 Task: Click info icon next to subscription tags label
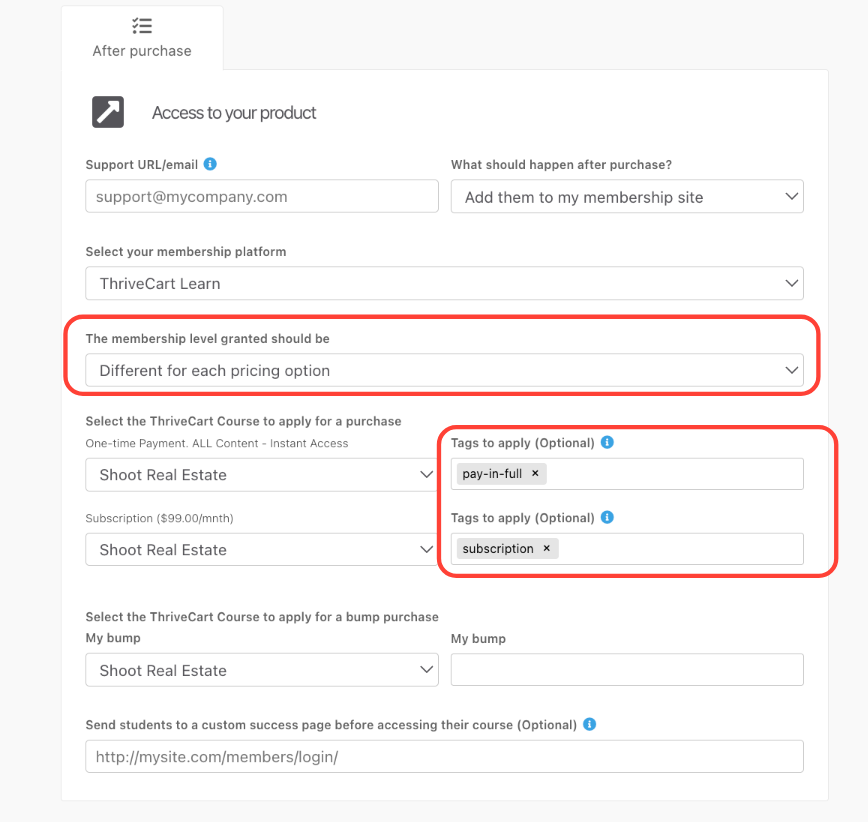(x=608, y=517)
